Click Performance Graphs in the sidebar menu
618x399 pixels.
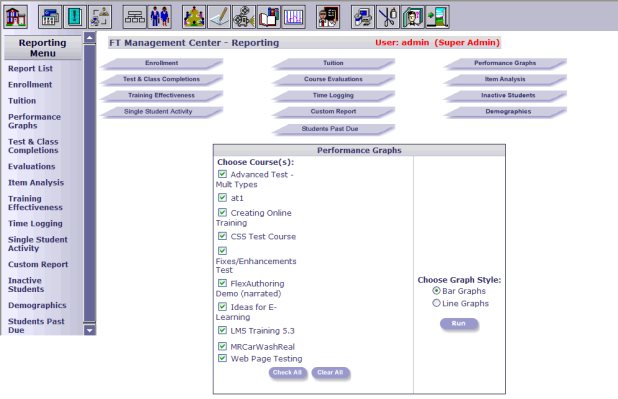tap(34, 121)
